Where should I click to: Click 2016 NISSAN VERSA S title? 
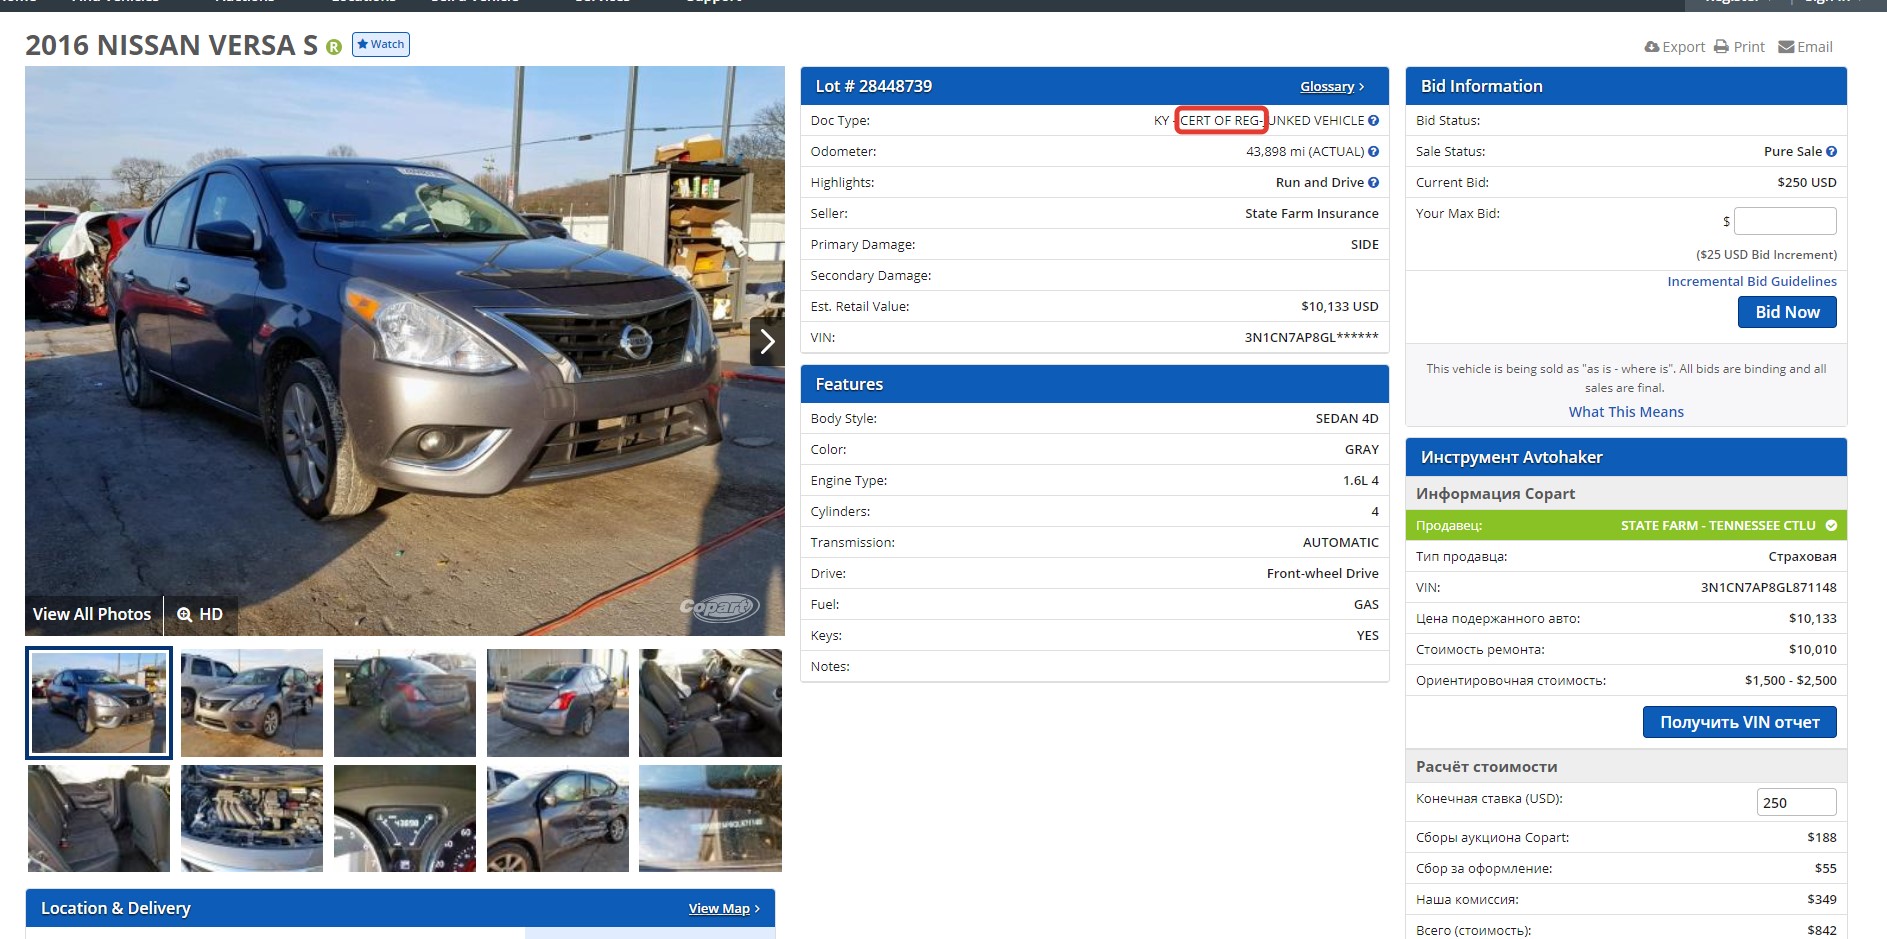click(171, 45)
